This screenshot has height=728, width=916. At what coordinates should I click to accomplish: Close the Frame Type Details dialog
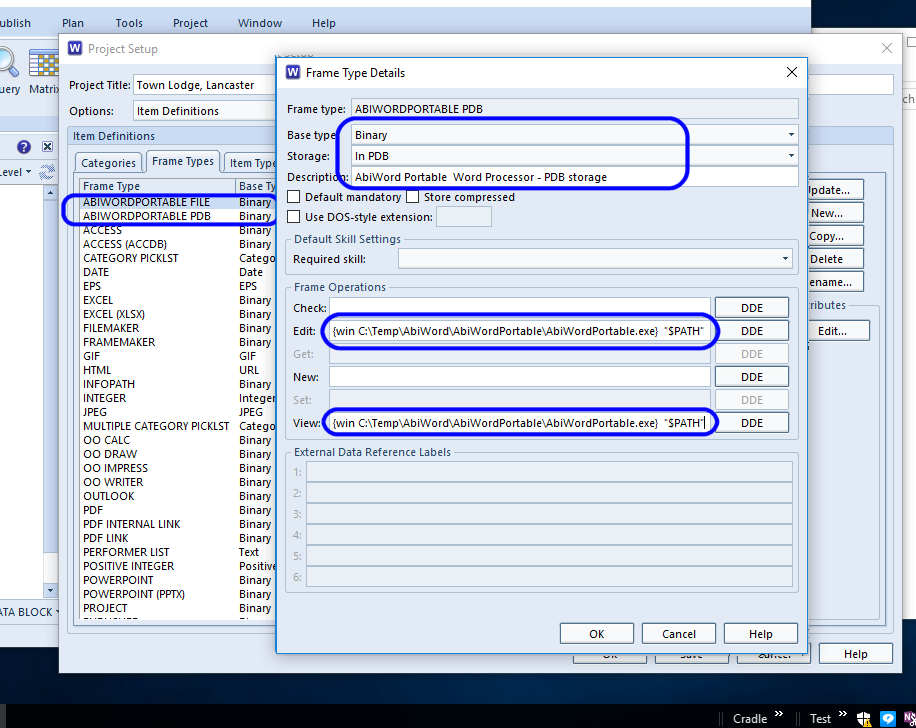point(792,72)
